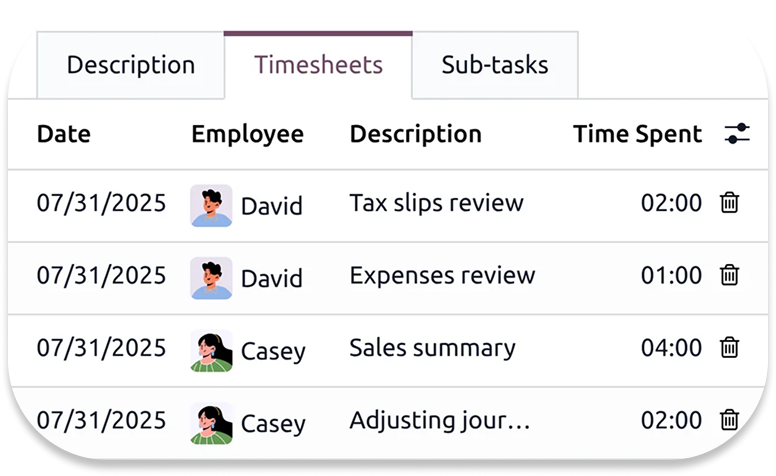This screenshot has height=476, width=776.
Task: Sort by the Employee column header
Action: pyautogui.click(x=247, y=134)
